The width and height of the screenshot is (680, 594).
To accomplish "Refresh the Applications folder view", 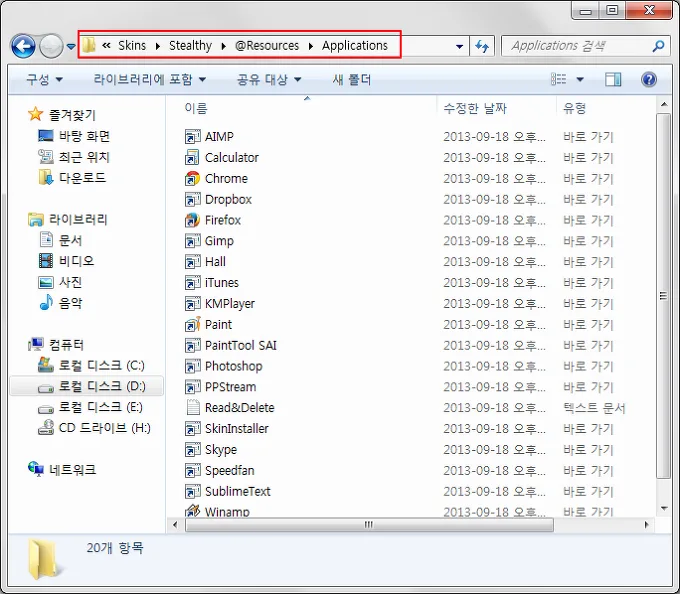I will click(x=482, y=46).
